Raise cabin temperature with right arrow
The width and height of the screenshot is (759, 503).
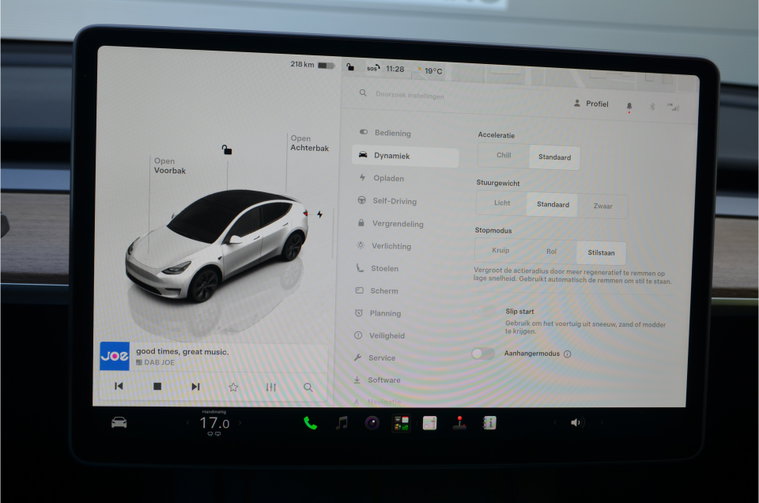tap(240, 423)
